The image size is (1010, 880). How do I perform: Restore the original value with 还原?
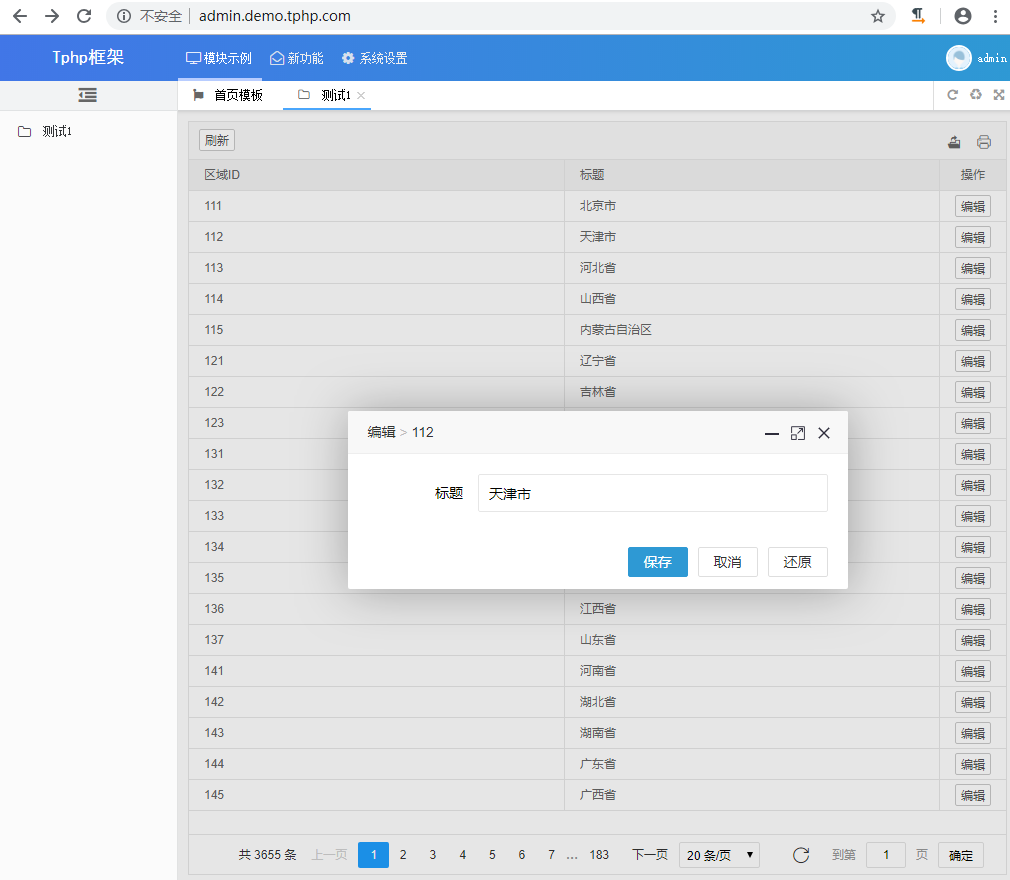[797, 562]
